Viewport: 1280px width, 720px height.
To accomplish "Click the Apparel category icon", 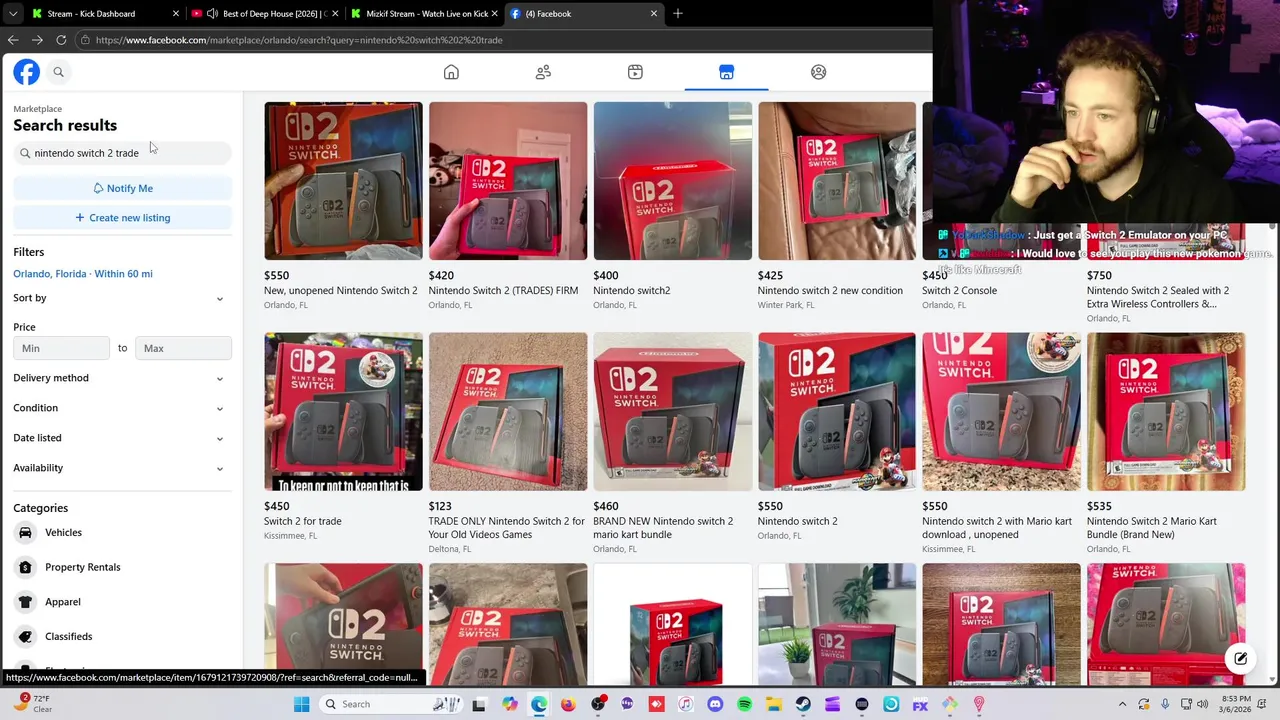I will coord(25,602).
